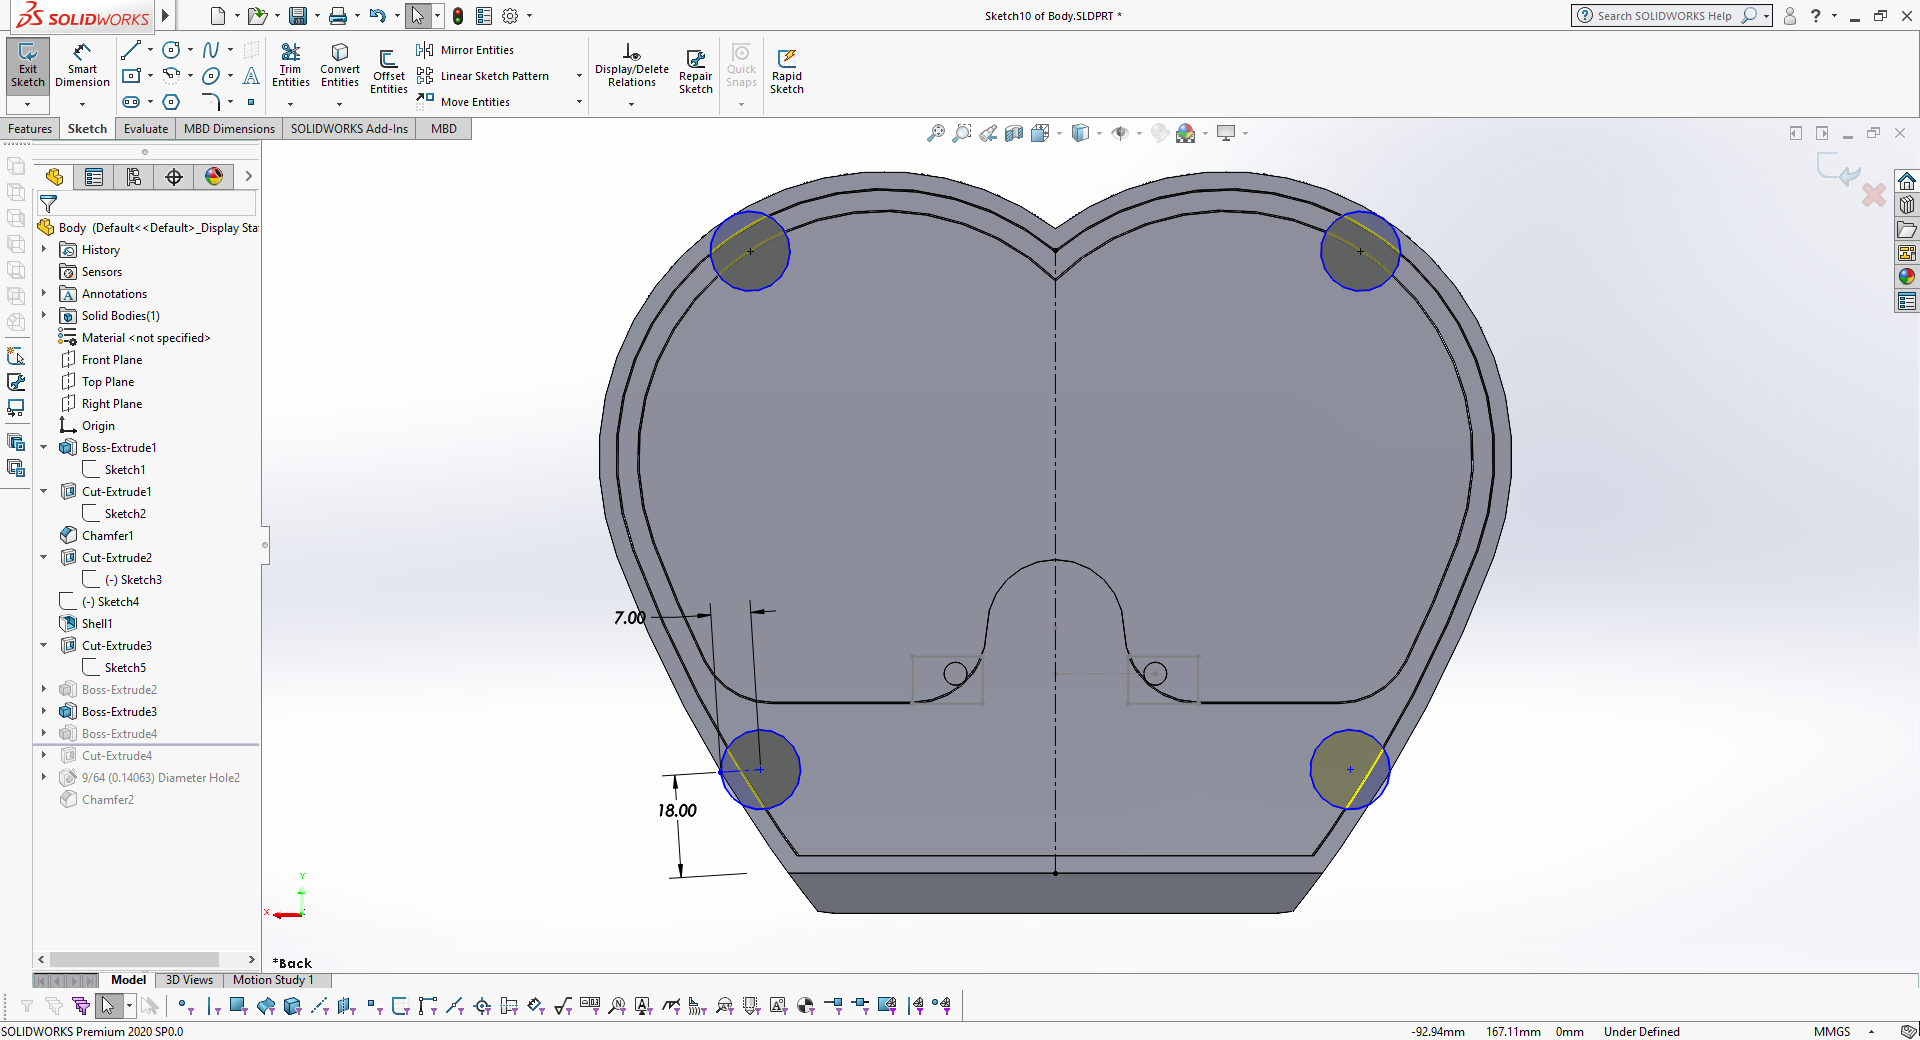Click Mirror Entities tool
The image size is (1920, 1040).
coord(465,50)
